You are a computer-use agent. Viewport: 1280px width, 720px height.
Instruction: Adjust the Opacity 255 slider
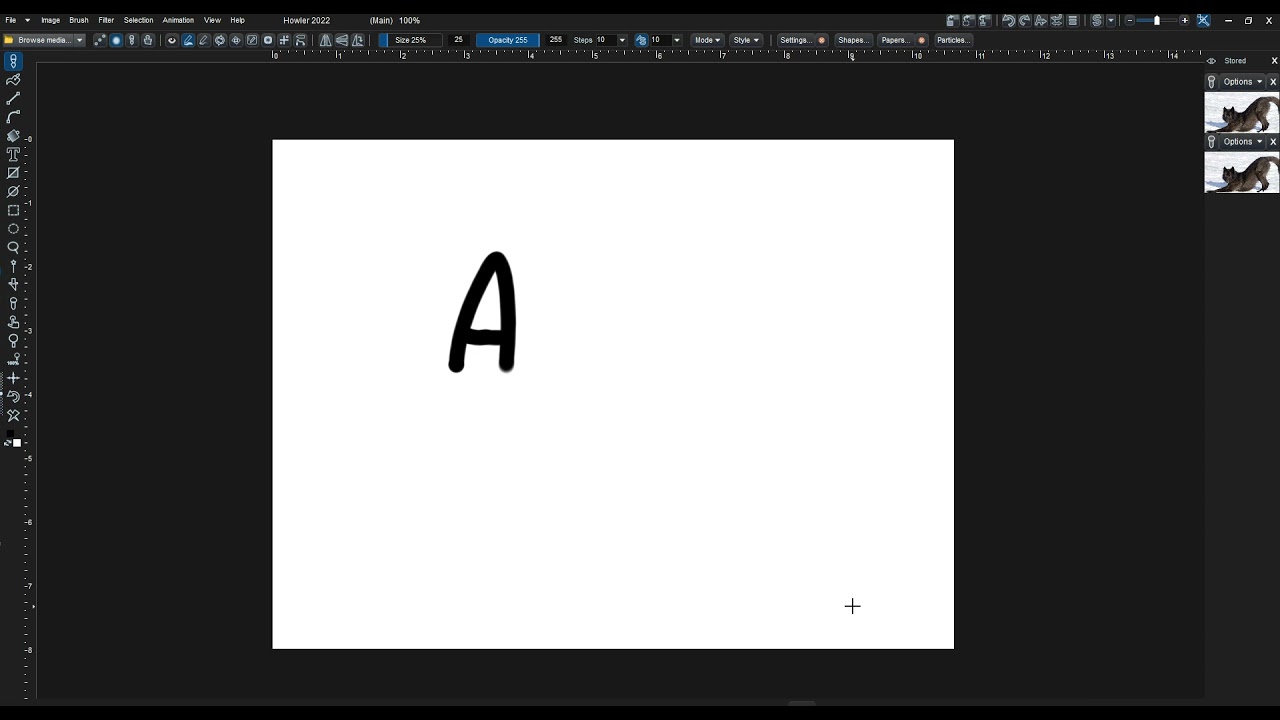point(507,40)
